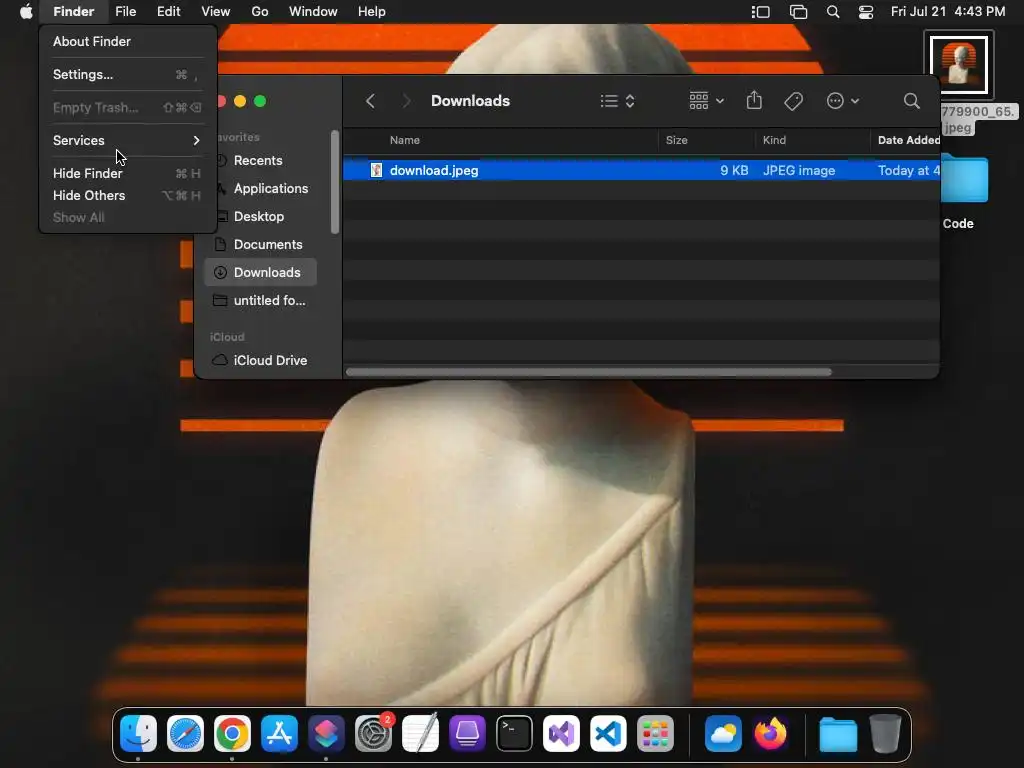Open Spotlight search in menu bar
This screenshot has height=768, width=1024.
click(833, 12)
